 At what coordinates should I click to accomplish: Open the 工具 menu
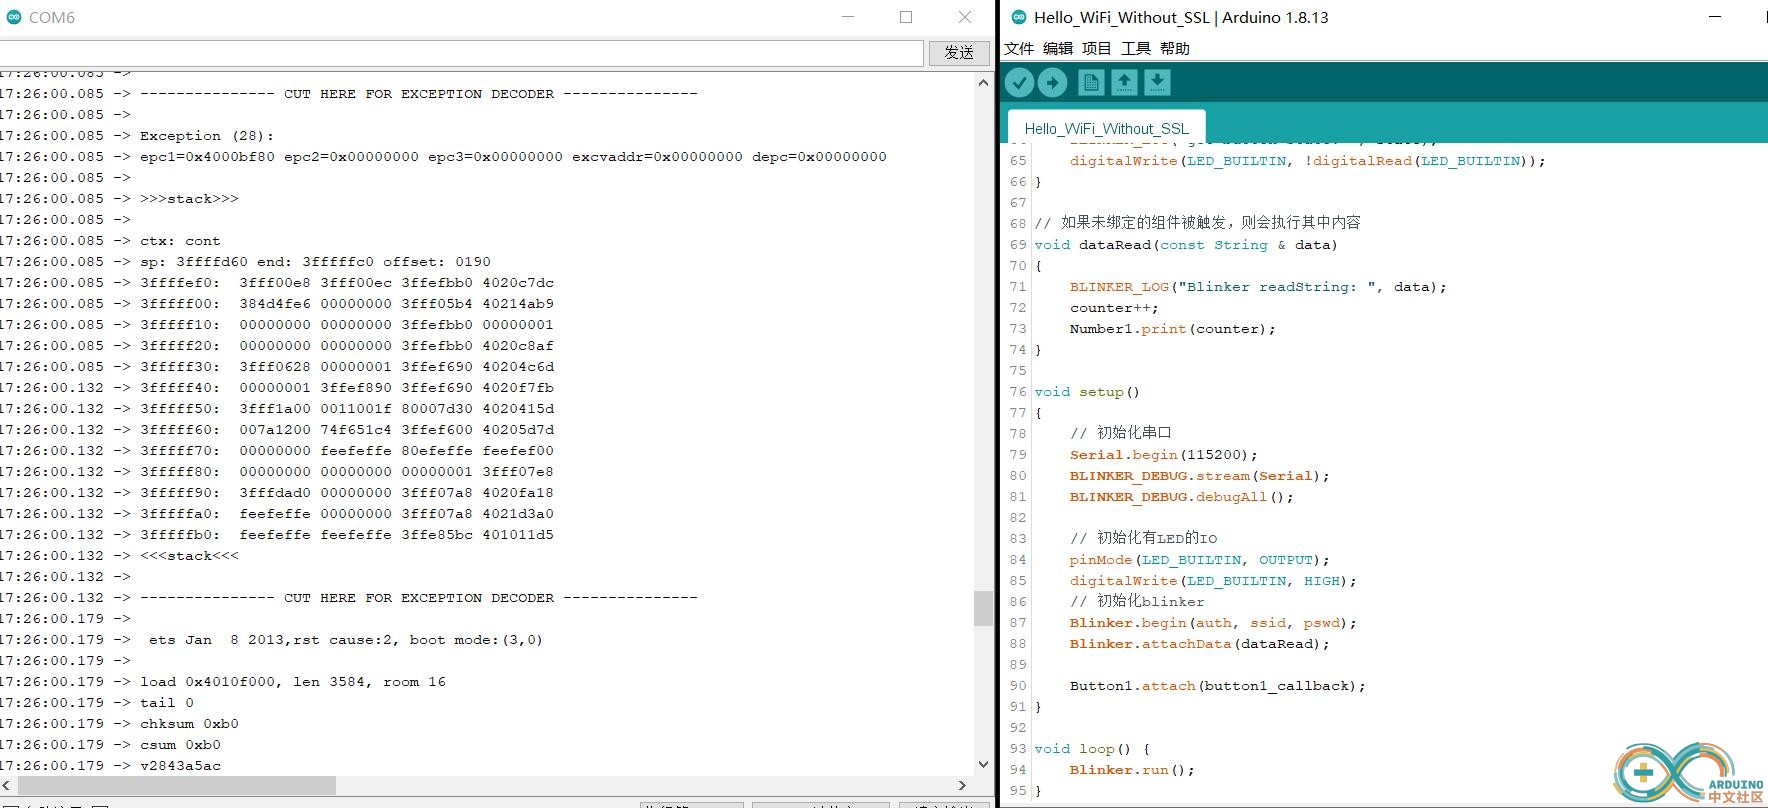(x=1136, y=48)
